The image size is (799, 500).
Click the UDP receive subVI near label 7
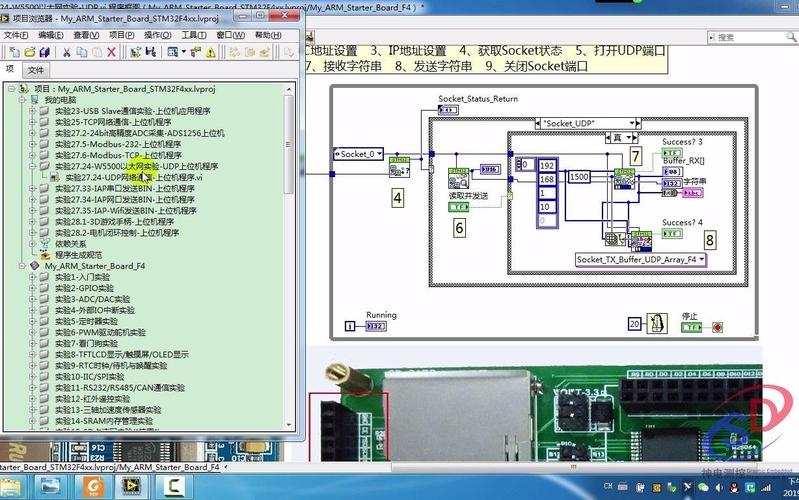[x=624, y=179]
